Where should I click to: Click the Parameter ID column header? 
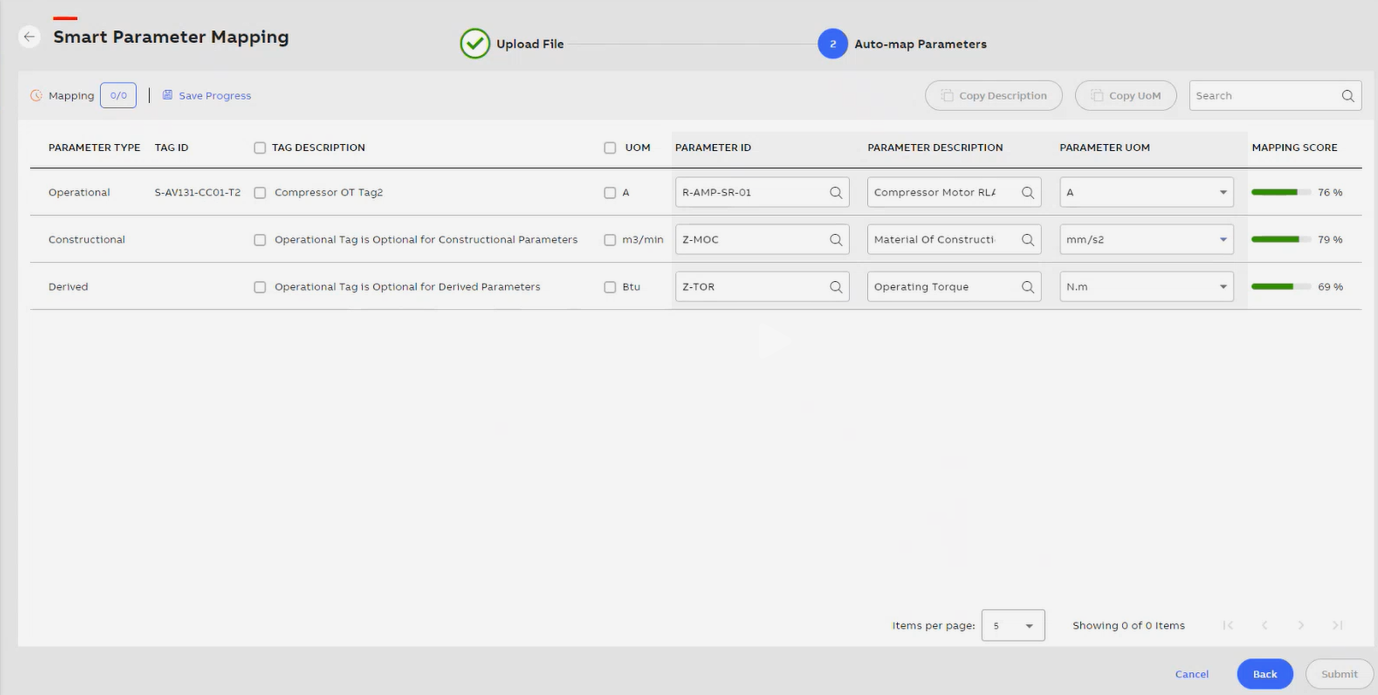point(713,148)
